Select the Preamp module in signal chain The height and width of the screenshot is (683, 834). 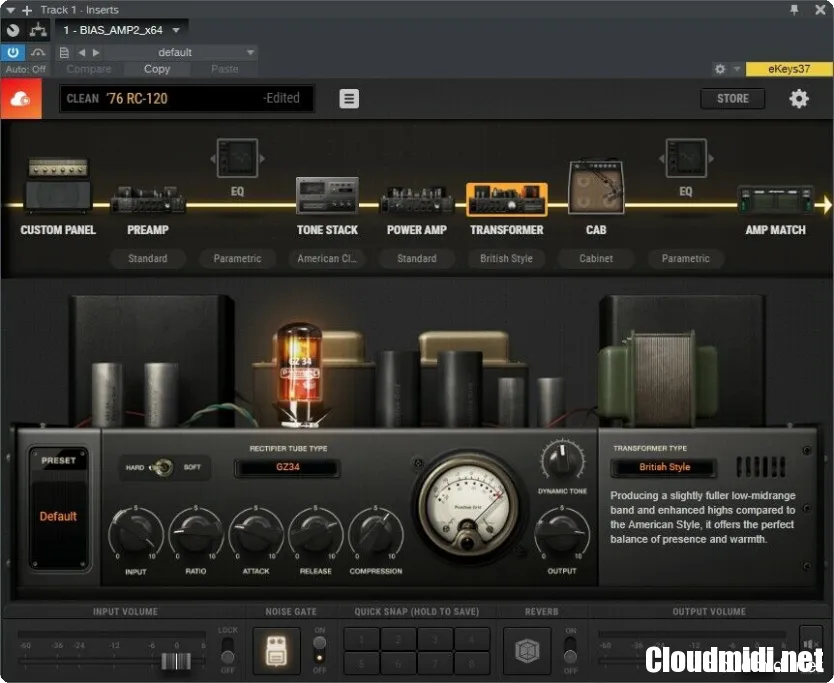(x=147, y=199)
